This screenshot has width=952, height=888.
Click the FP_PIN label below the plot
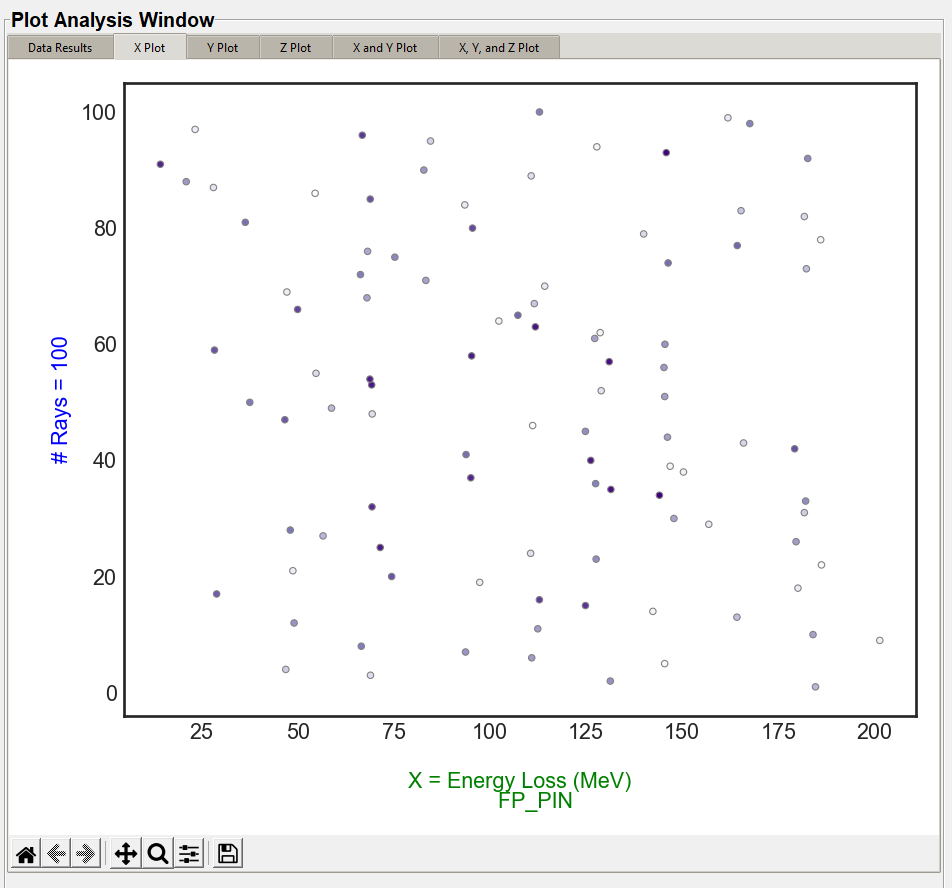[535, 801]
